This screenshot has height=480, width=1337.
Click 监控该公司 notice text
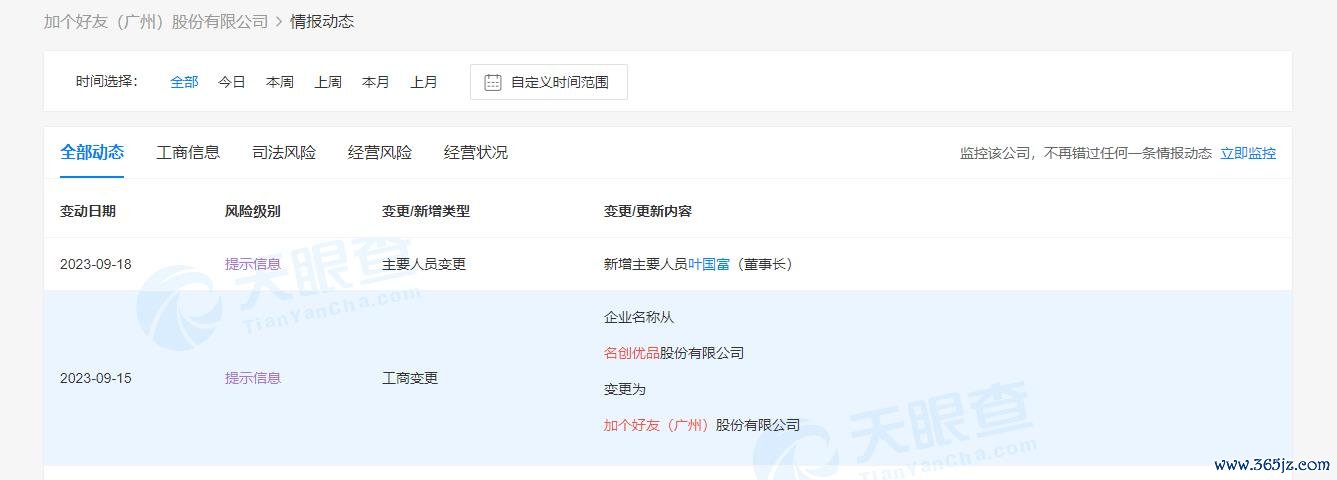[1086, 153]
